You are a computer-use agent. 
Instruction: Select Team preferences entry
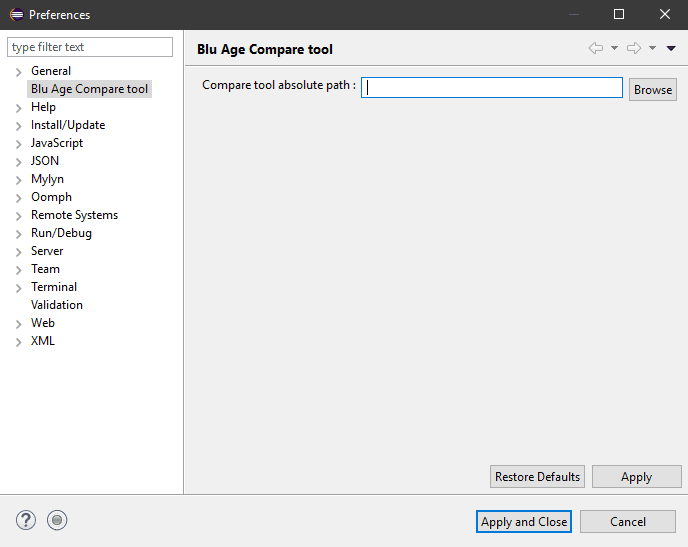(45, 269)
